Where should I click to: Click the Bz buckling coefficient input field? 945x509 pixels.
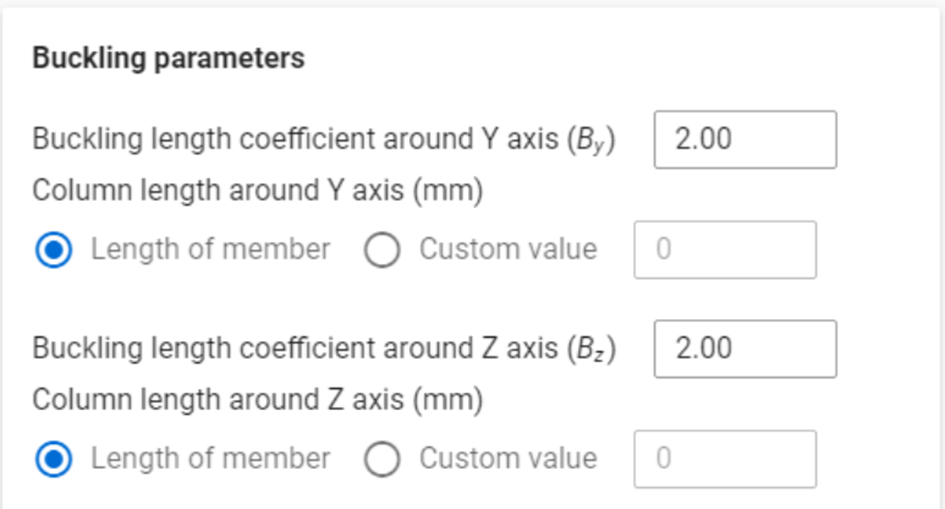coord(746,349)
